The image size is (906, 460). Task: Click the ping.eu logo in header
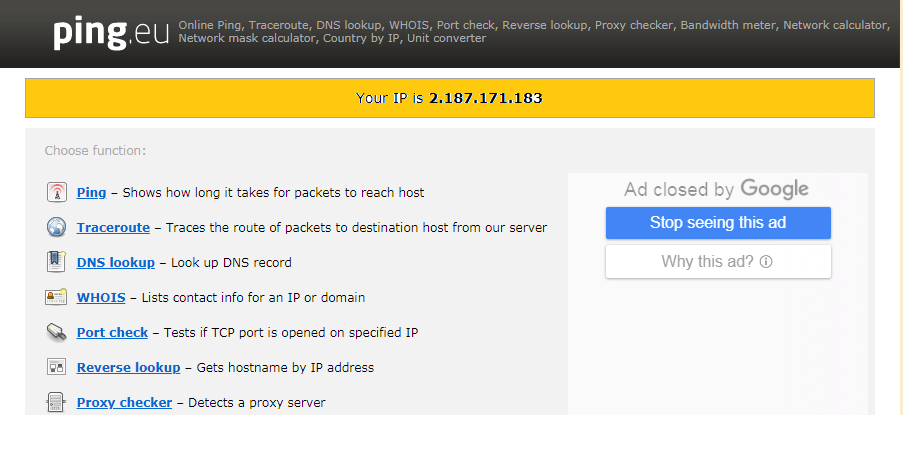click(x=111, y=33)
